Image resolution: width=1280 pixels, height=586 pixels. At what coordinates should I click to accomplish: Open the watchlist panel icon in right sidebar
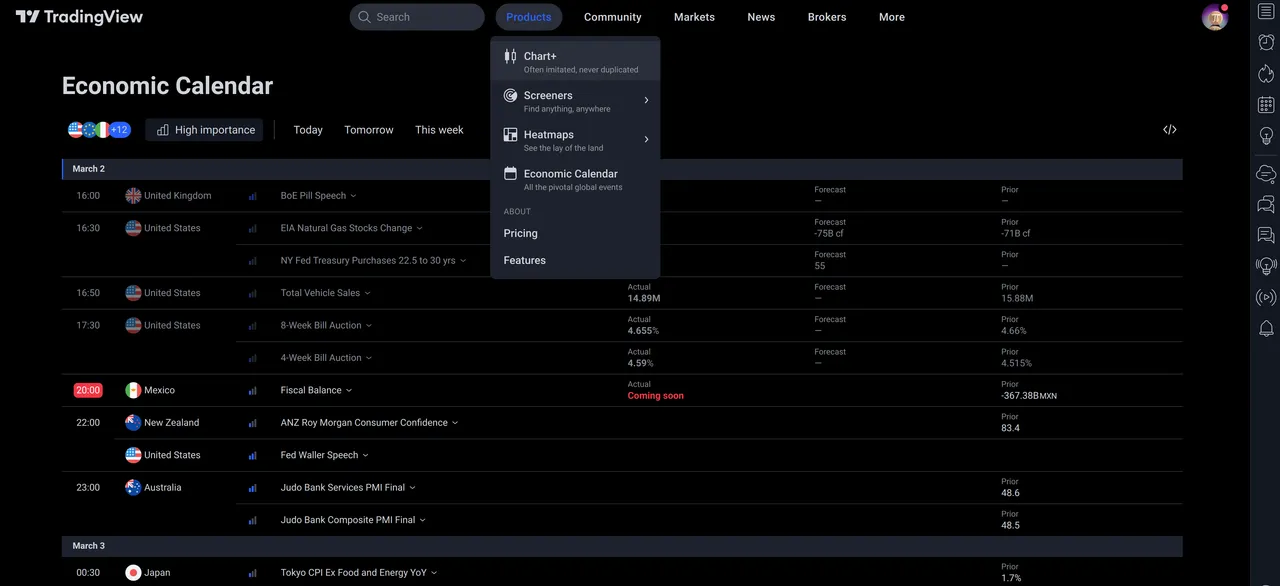[x=1266, y=11]
